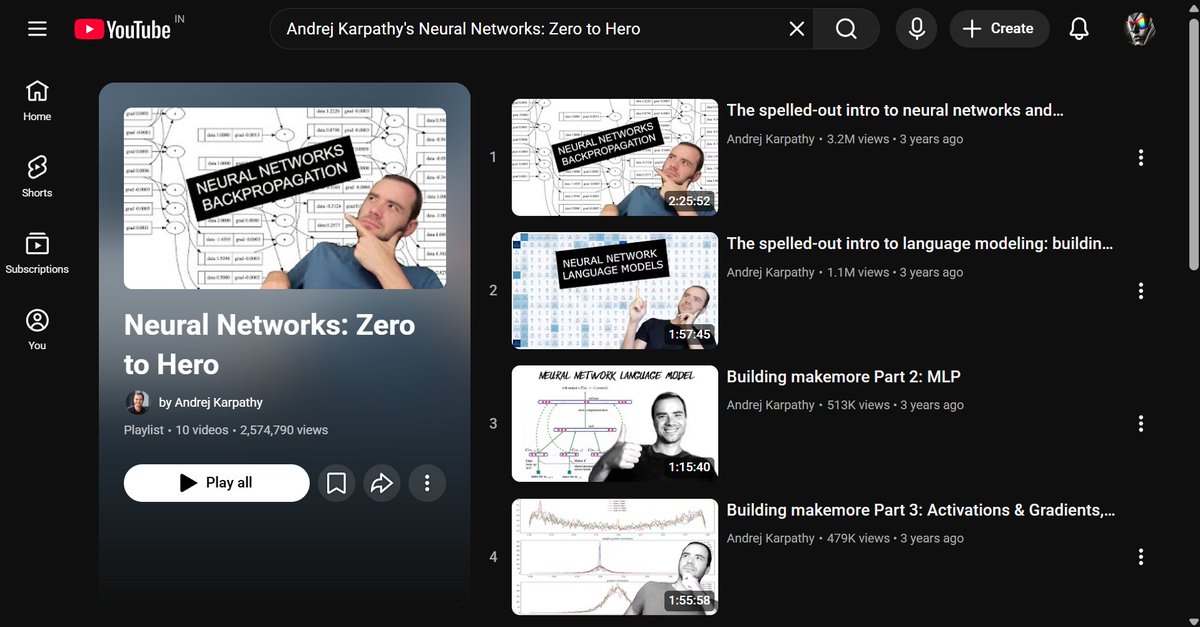Image resolution: width=1200 pixels, height=627 pixels.
Task: Open Andrej Karpathy channel from playlist header
Action: coord(211,402)
